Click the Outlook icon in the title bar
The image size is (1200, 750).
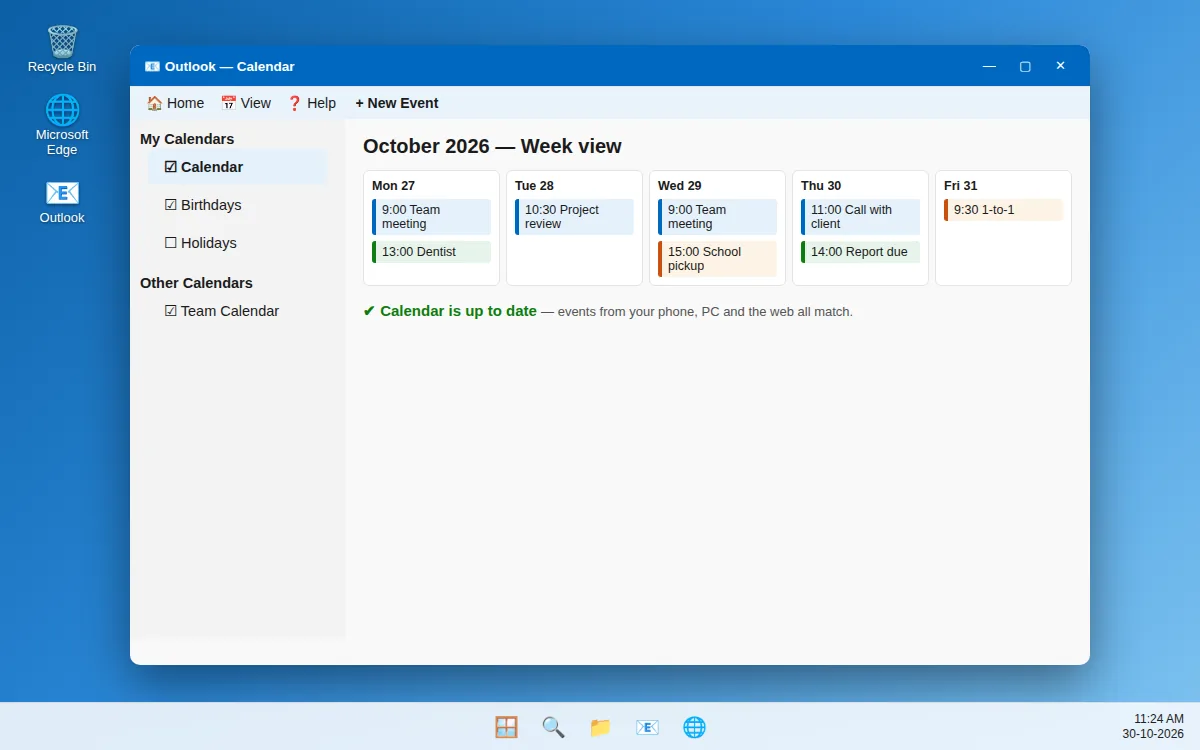click(x=152, y=66)
